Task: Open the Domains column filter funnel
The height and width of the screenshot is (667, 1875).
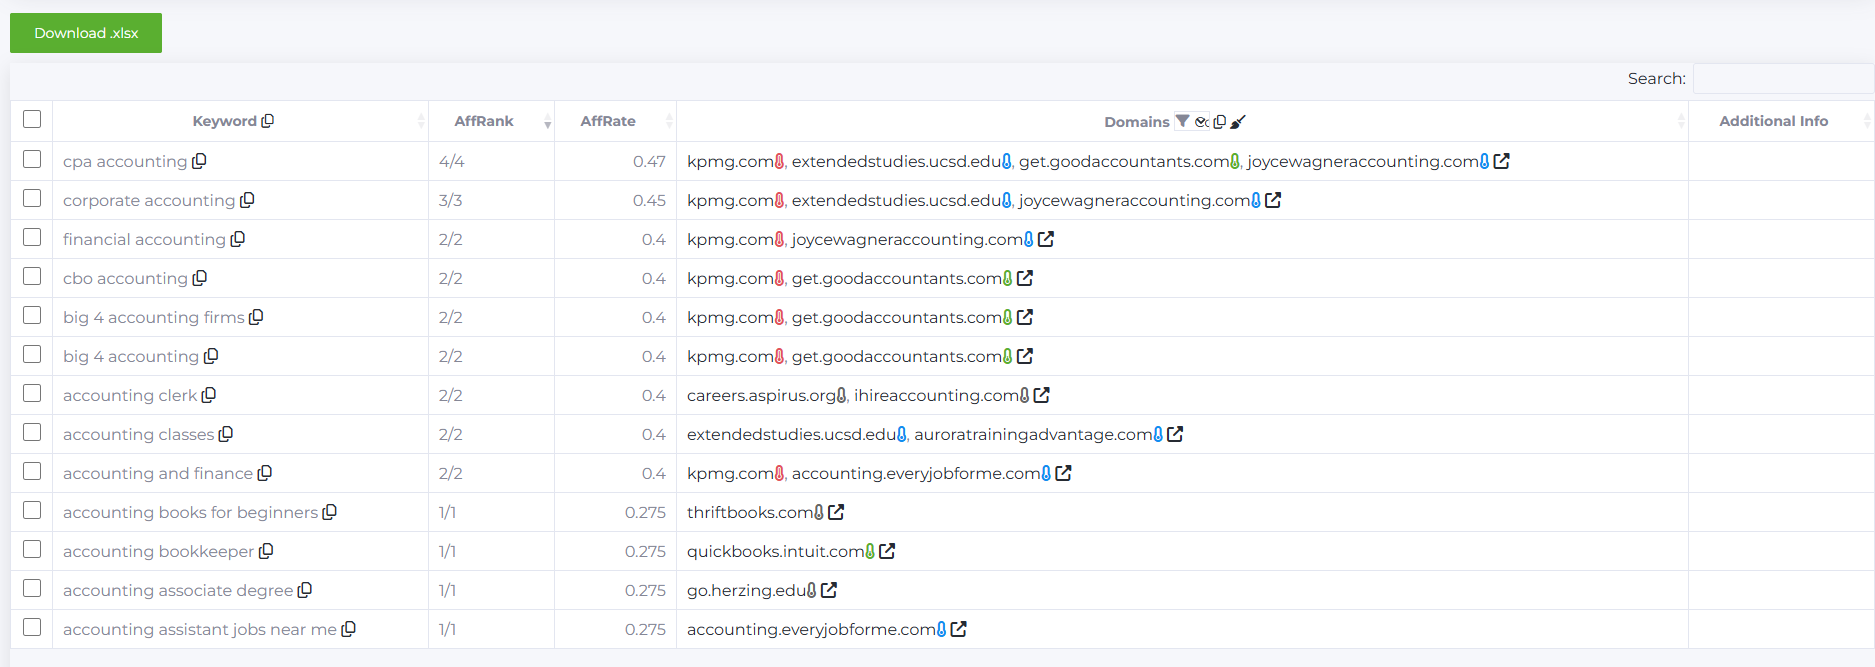Action: coord(1182,121)
